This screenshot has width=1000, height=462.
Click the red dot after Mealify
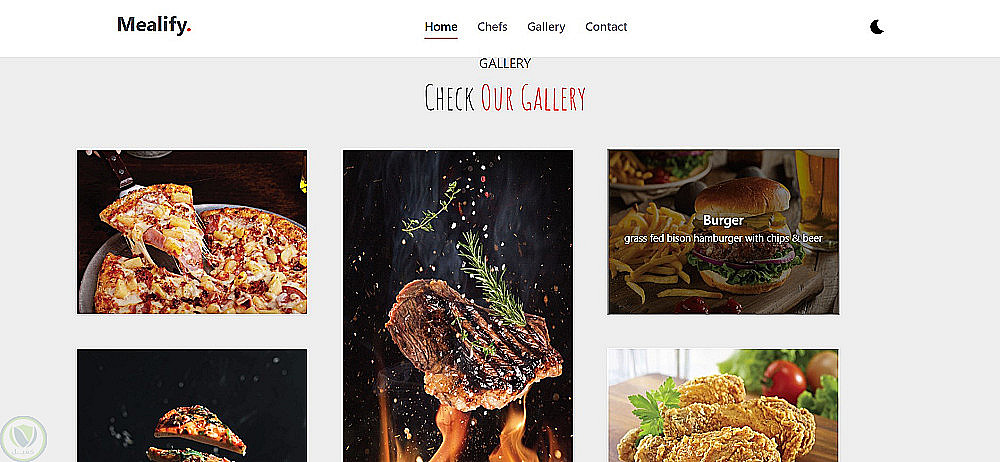(x=189, y=31)
